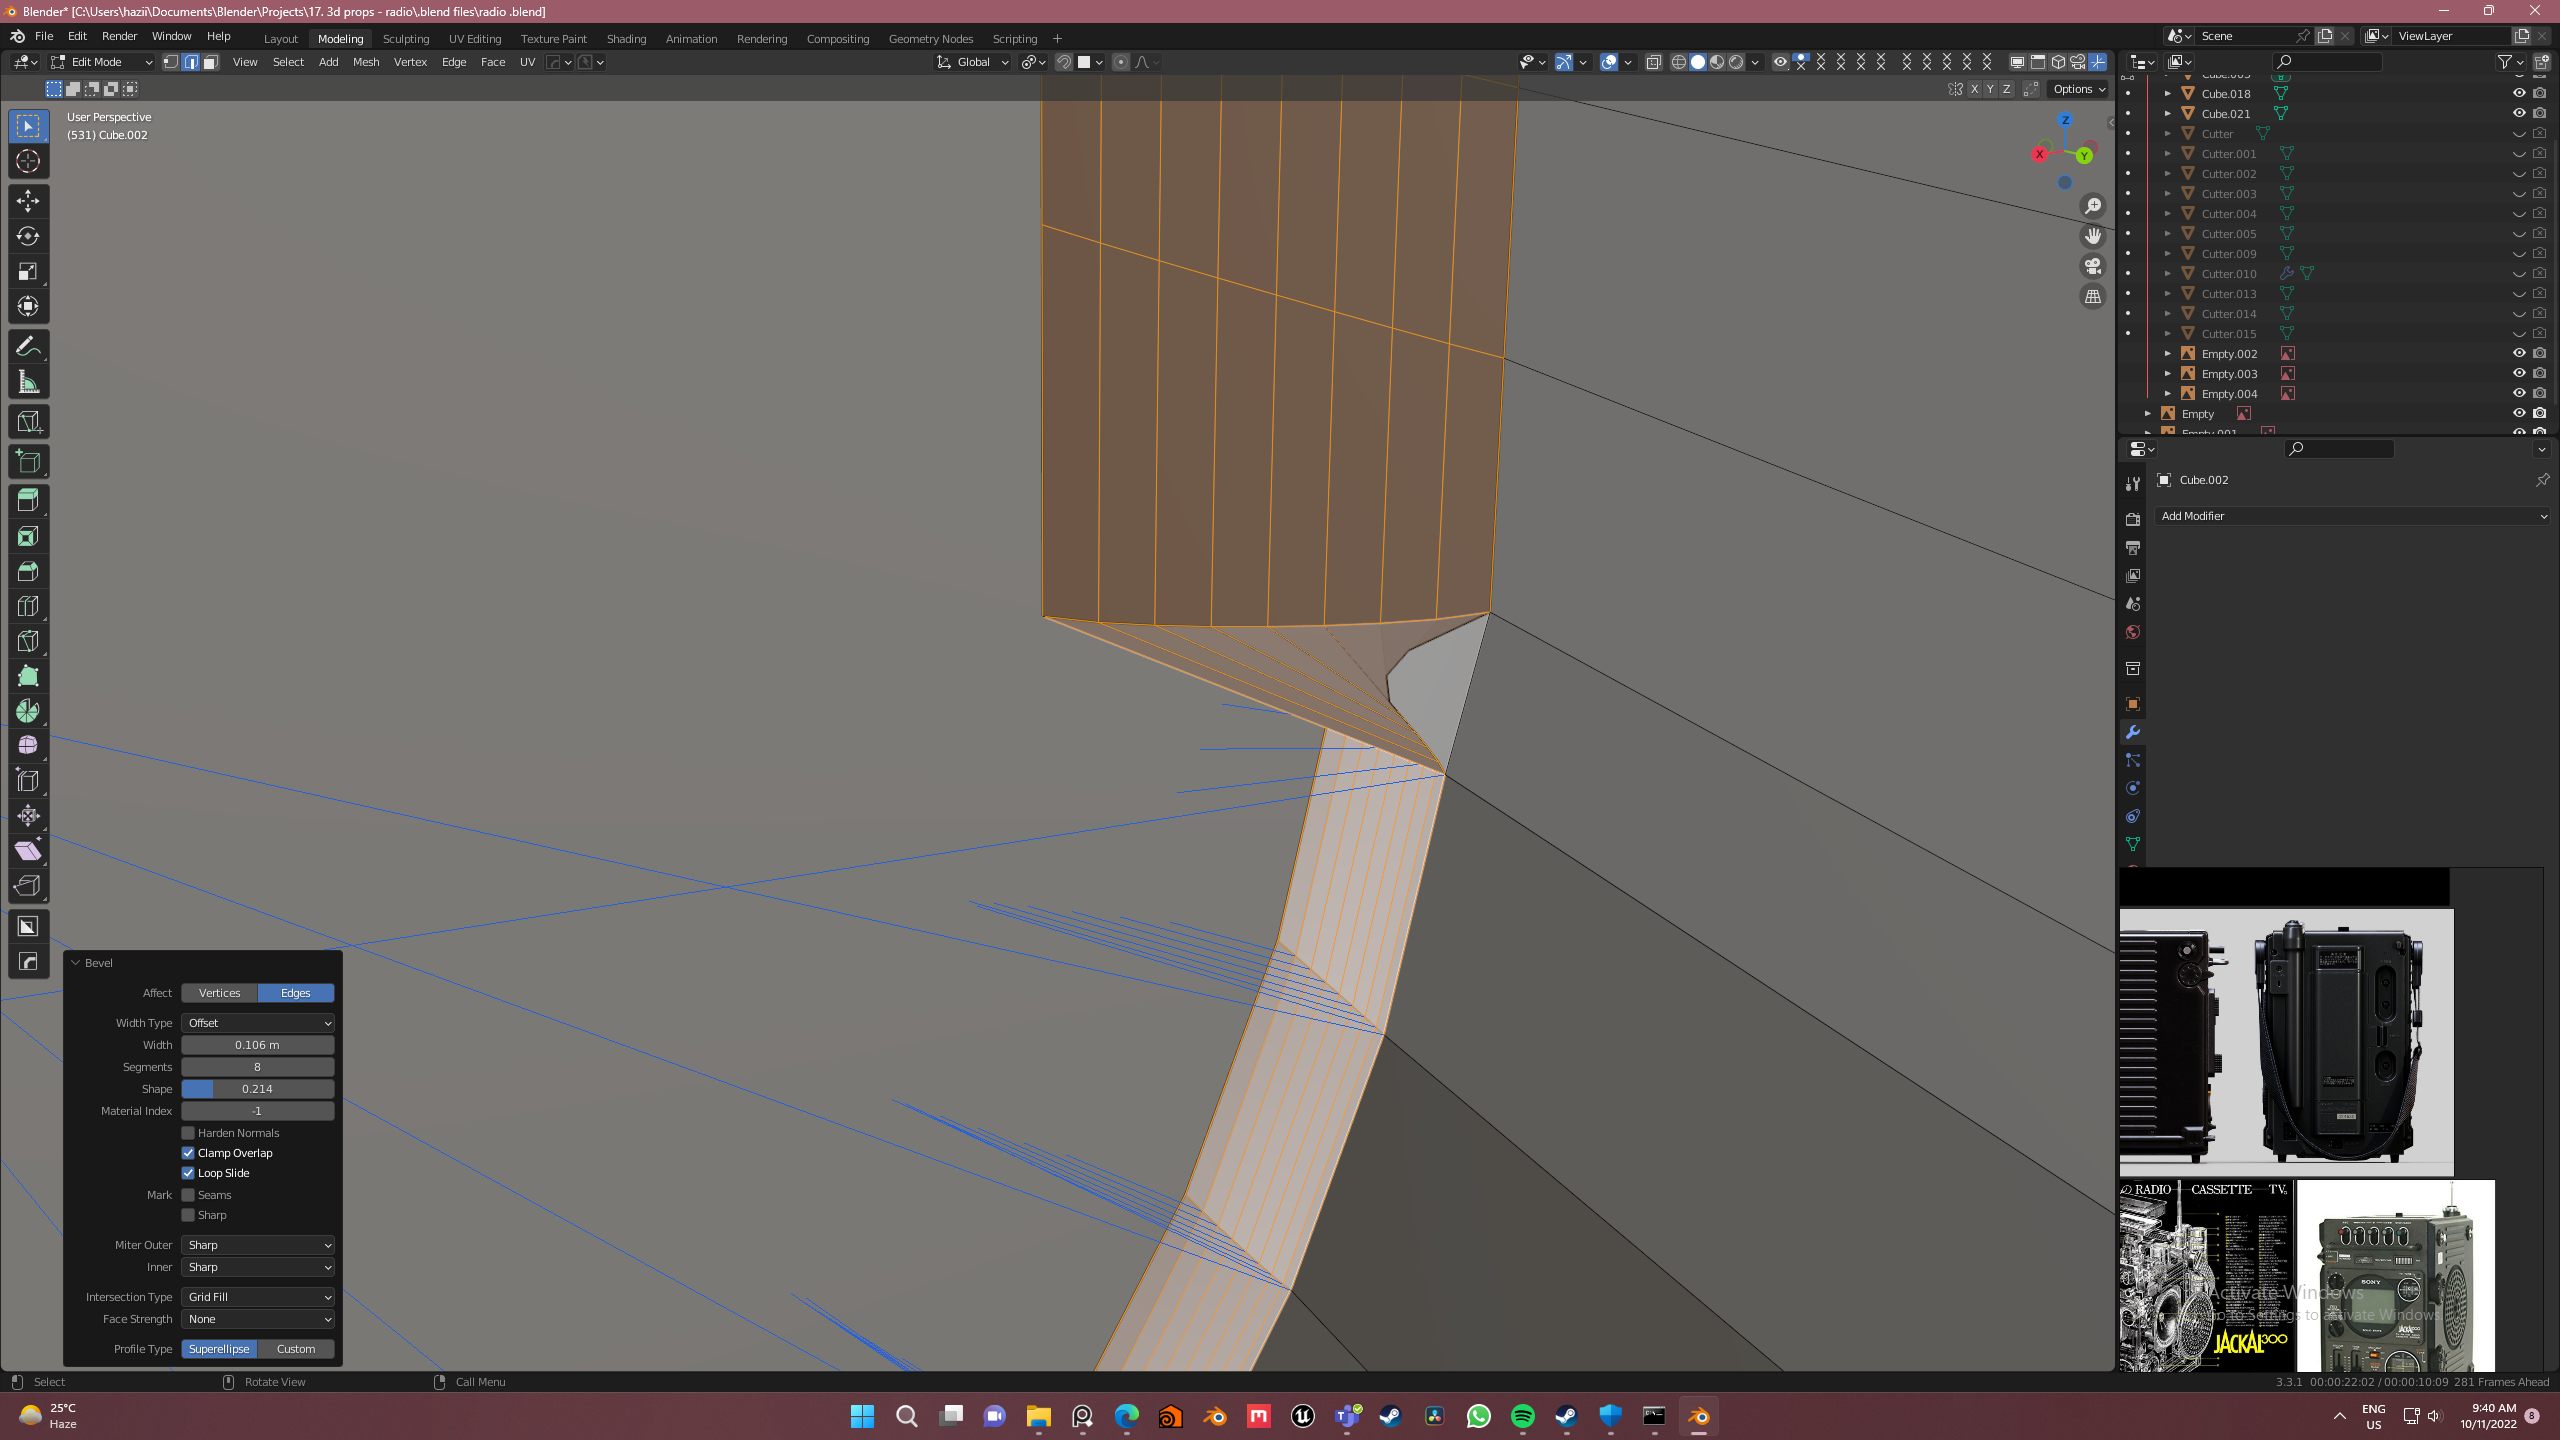This screenshot has height=1440, width=2560.
Task: Open the Add Modifier dropdown
Action: [x=2353, y=516]
